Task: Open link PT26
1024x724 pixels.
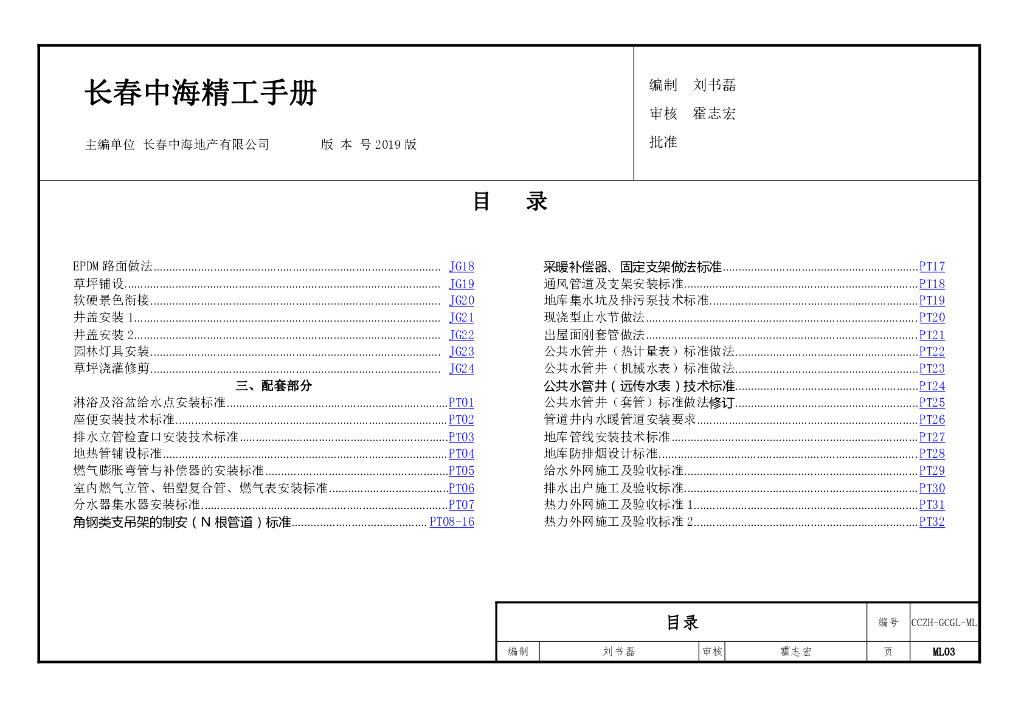Action: pyautogui.click(x=932, y=420)
